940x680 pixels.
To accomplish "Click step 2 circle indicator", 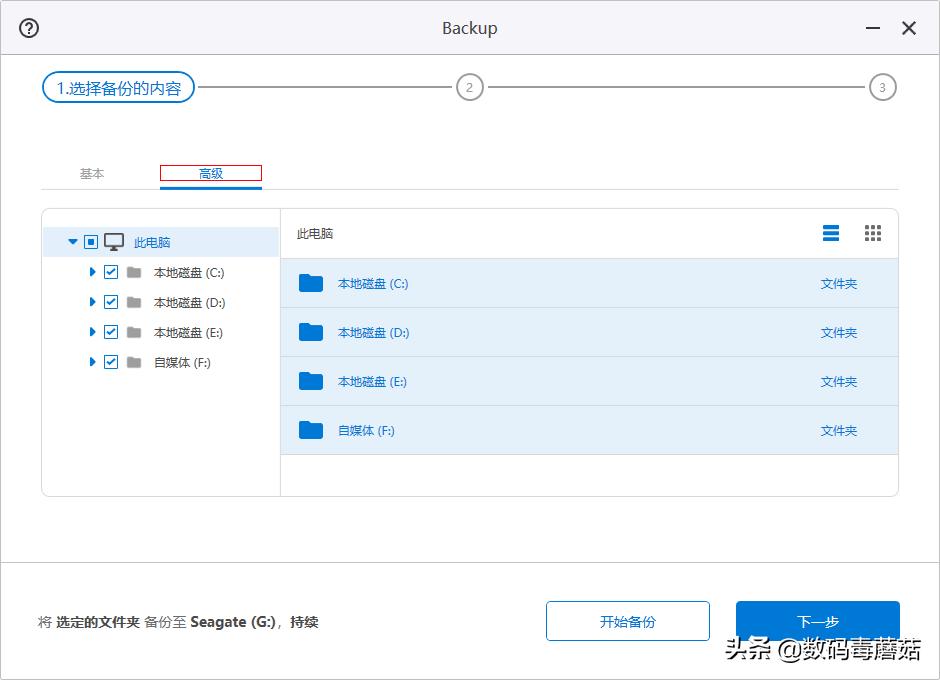I will pos(469,87).
